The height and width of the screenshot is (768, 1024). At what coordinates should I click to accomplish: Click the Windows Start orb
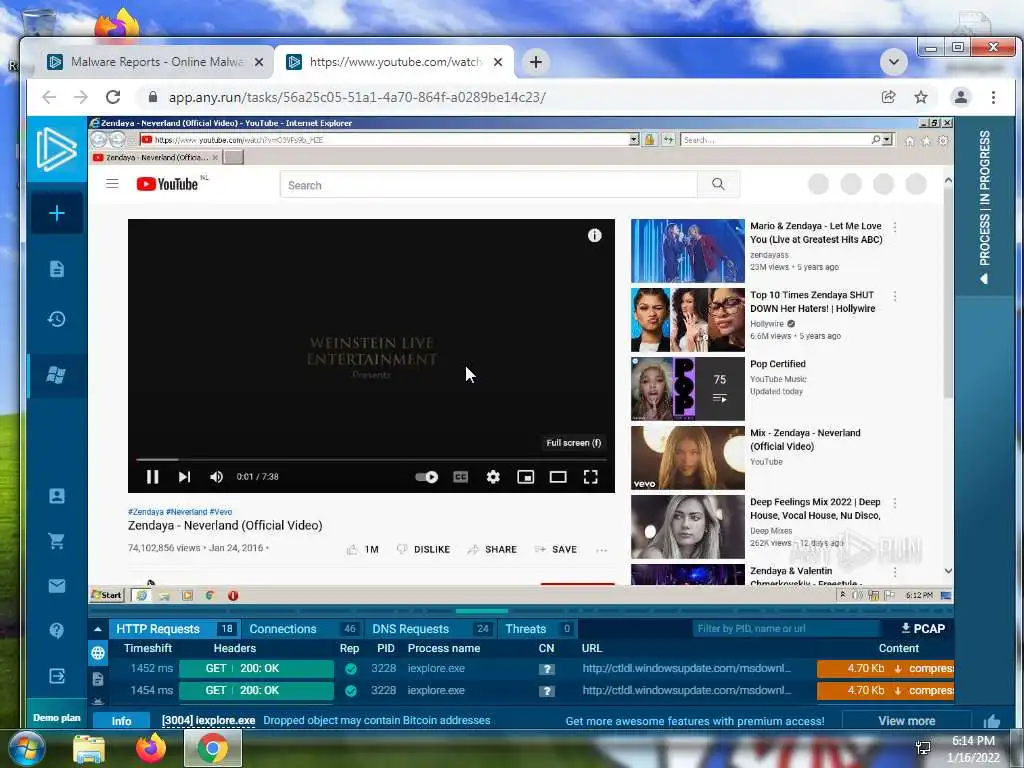27,748
